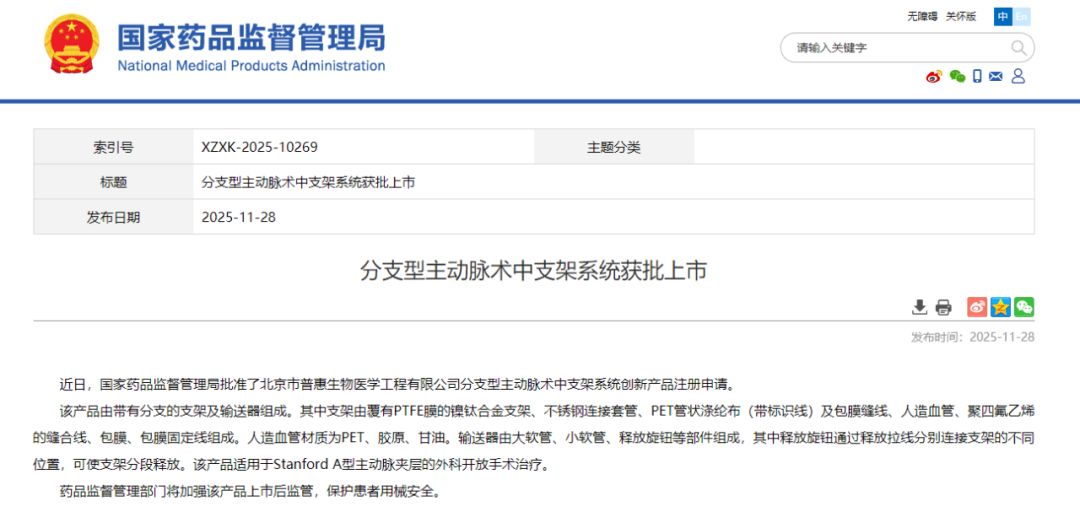Click the 发布日期 label cell
Image resolution: width=1080 pixels, height=512 pixels.
(114, 217)
